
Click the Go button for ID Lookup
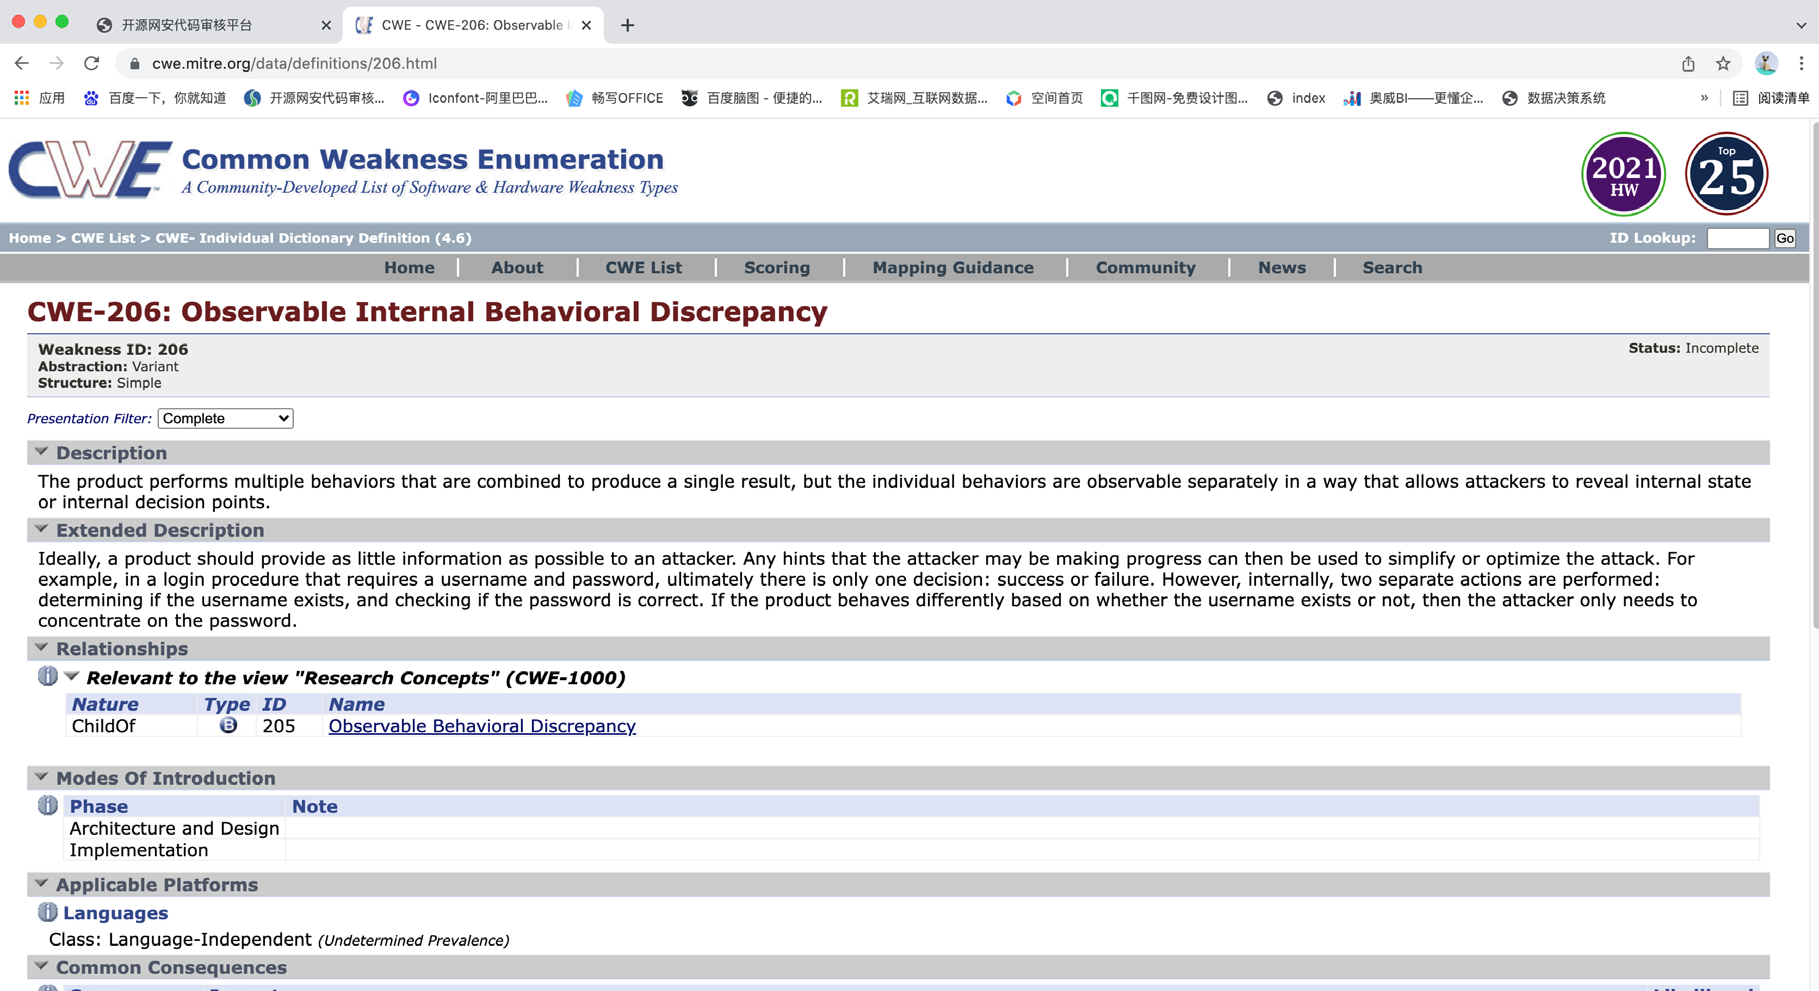click(x=1785, y=238)
